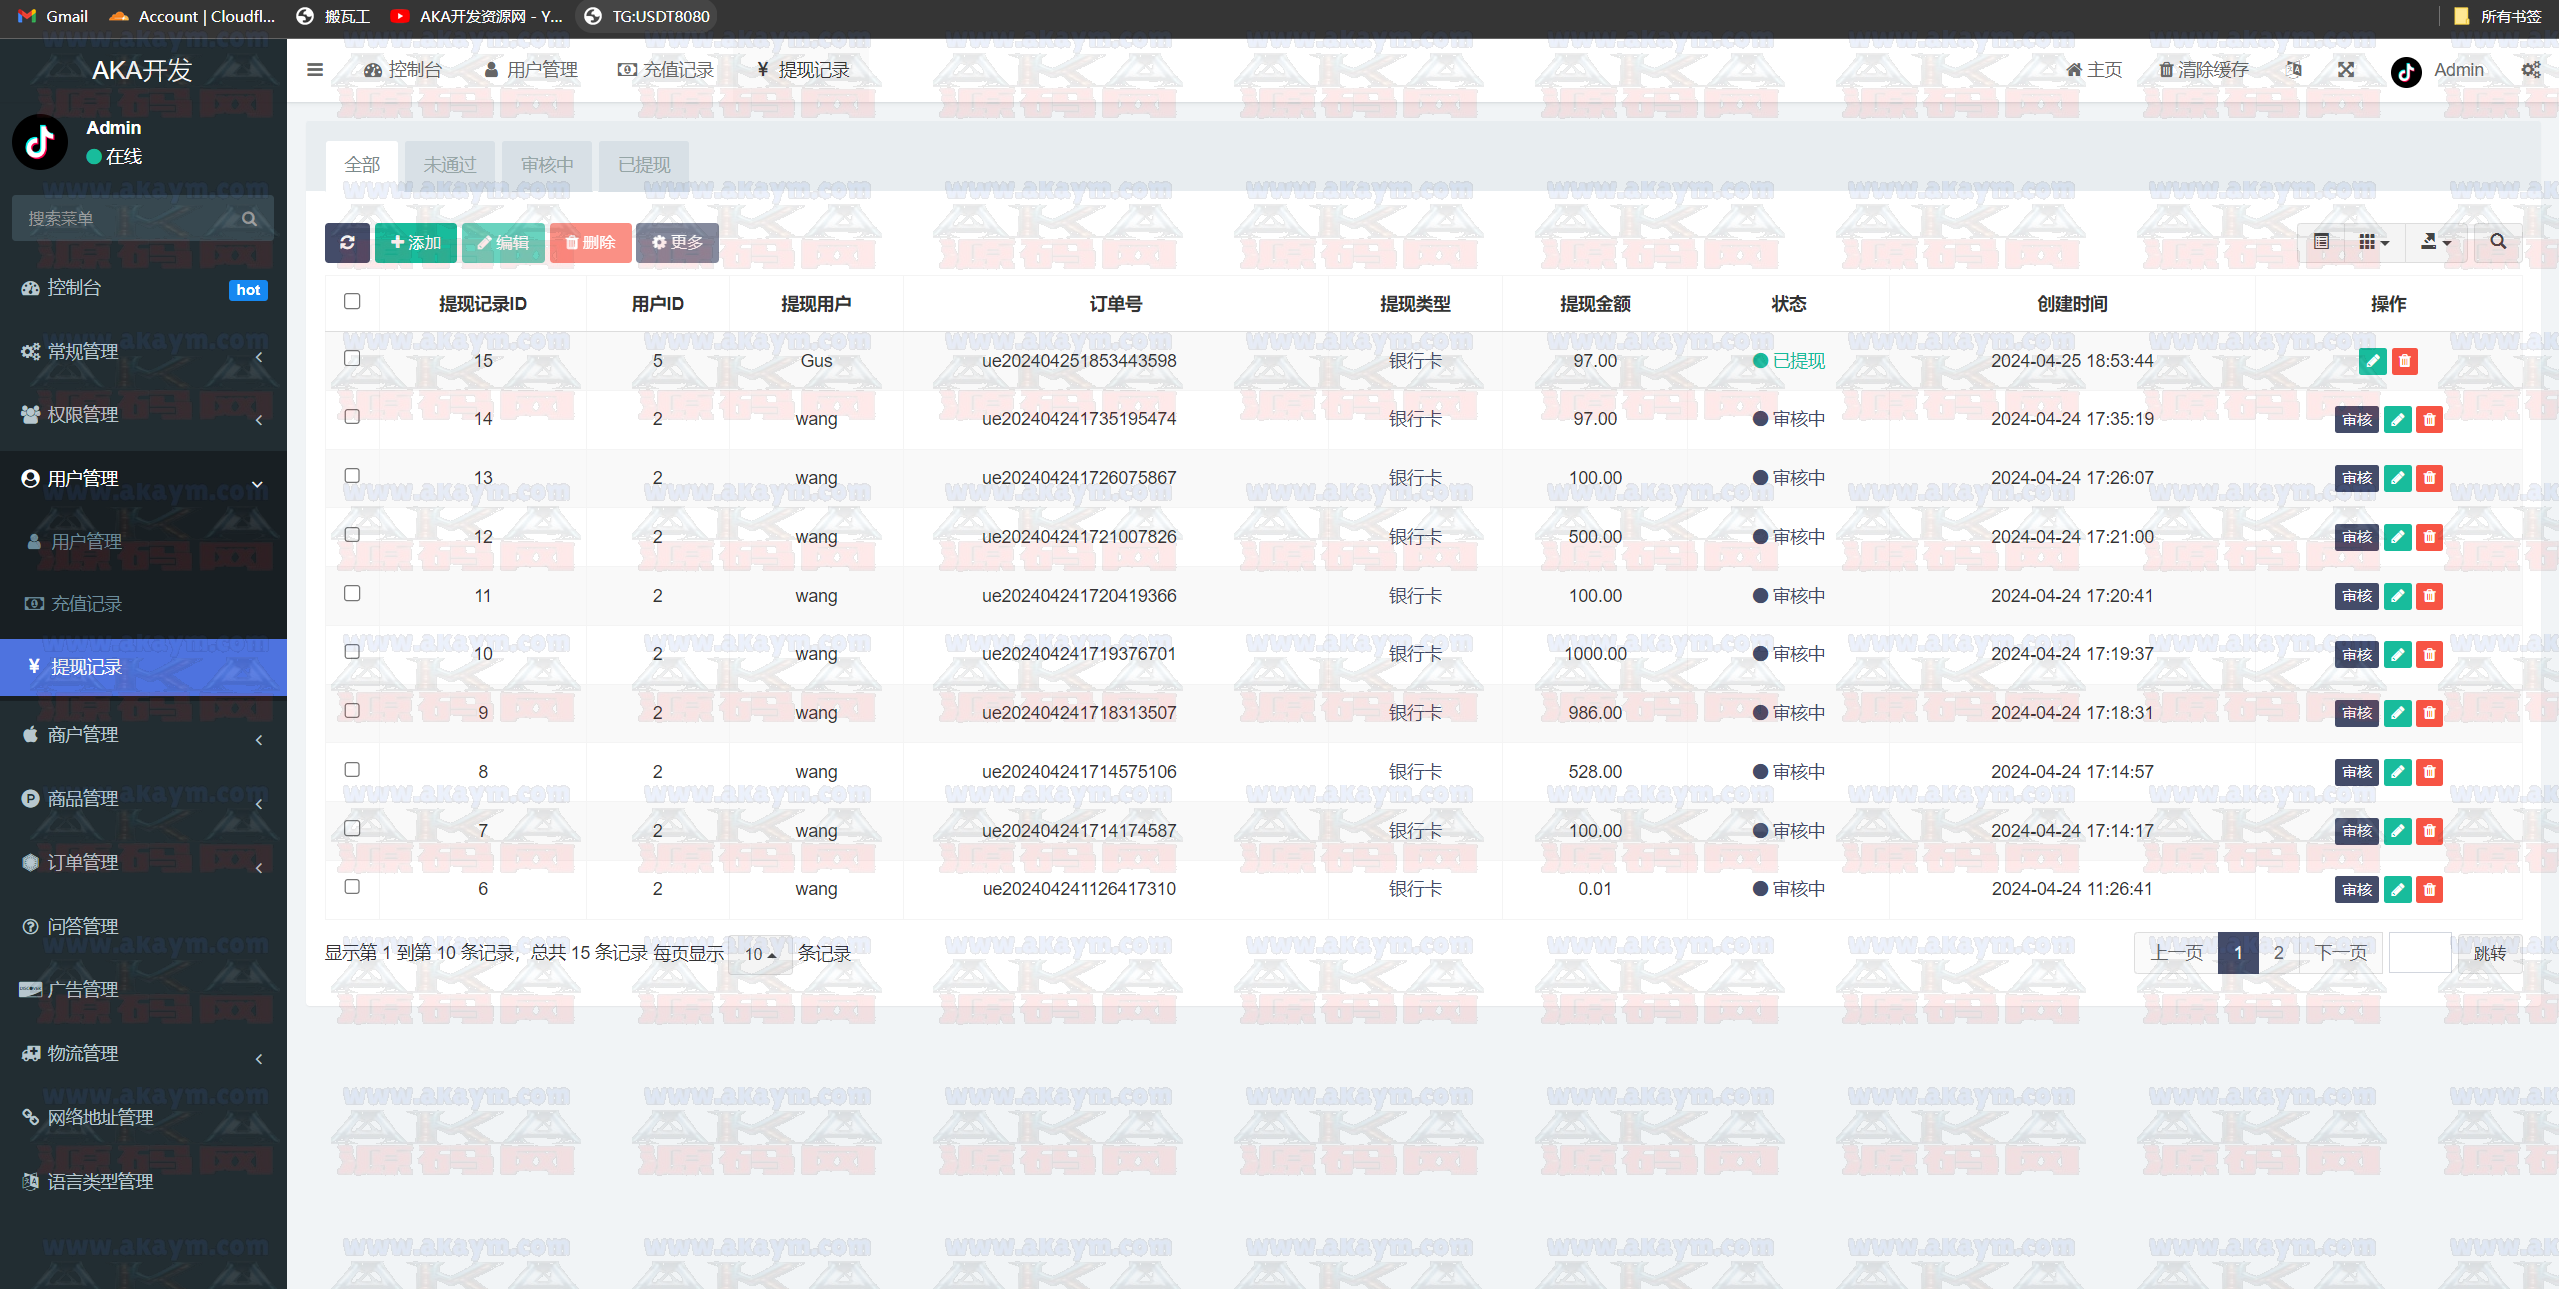This screenshot has height=1289, width=2559.
Task: Click red delete trash for record 14
Action: tap(2429, 420)
